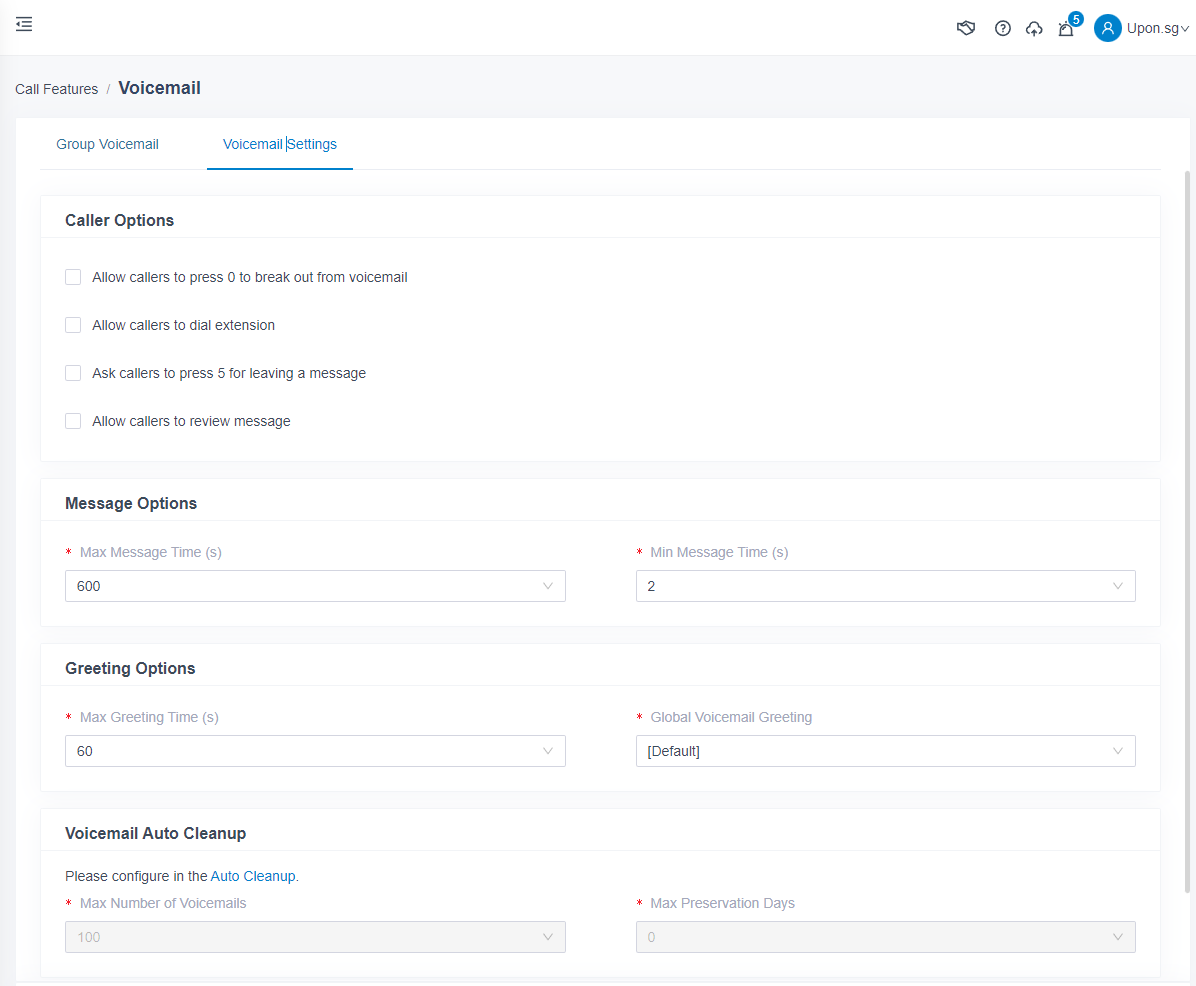
Task: Expand the Upon.sg account menu
Action: 1157,29
